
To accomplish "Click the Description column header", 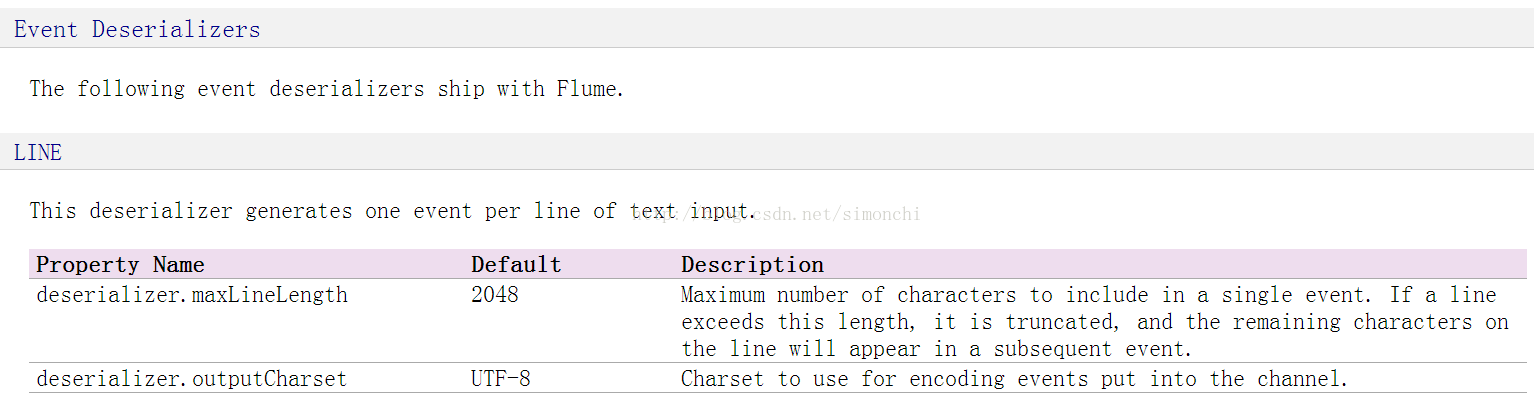I will pyautogui.click(x=752, y=265).
